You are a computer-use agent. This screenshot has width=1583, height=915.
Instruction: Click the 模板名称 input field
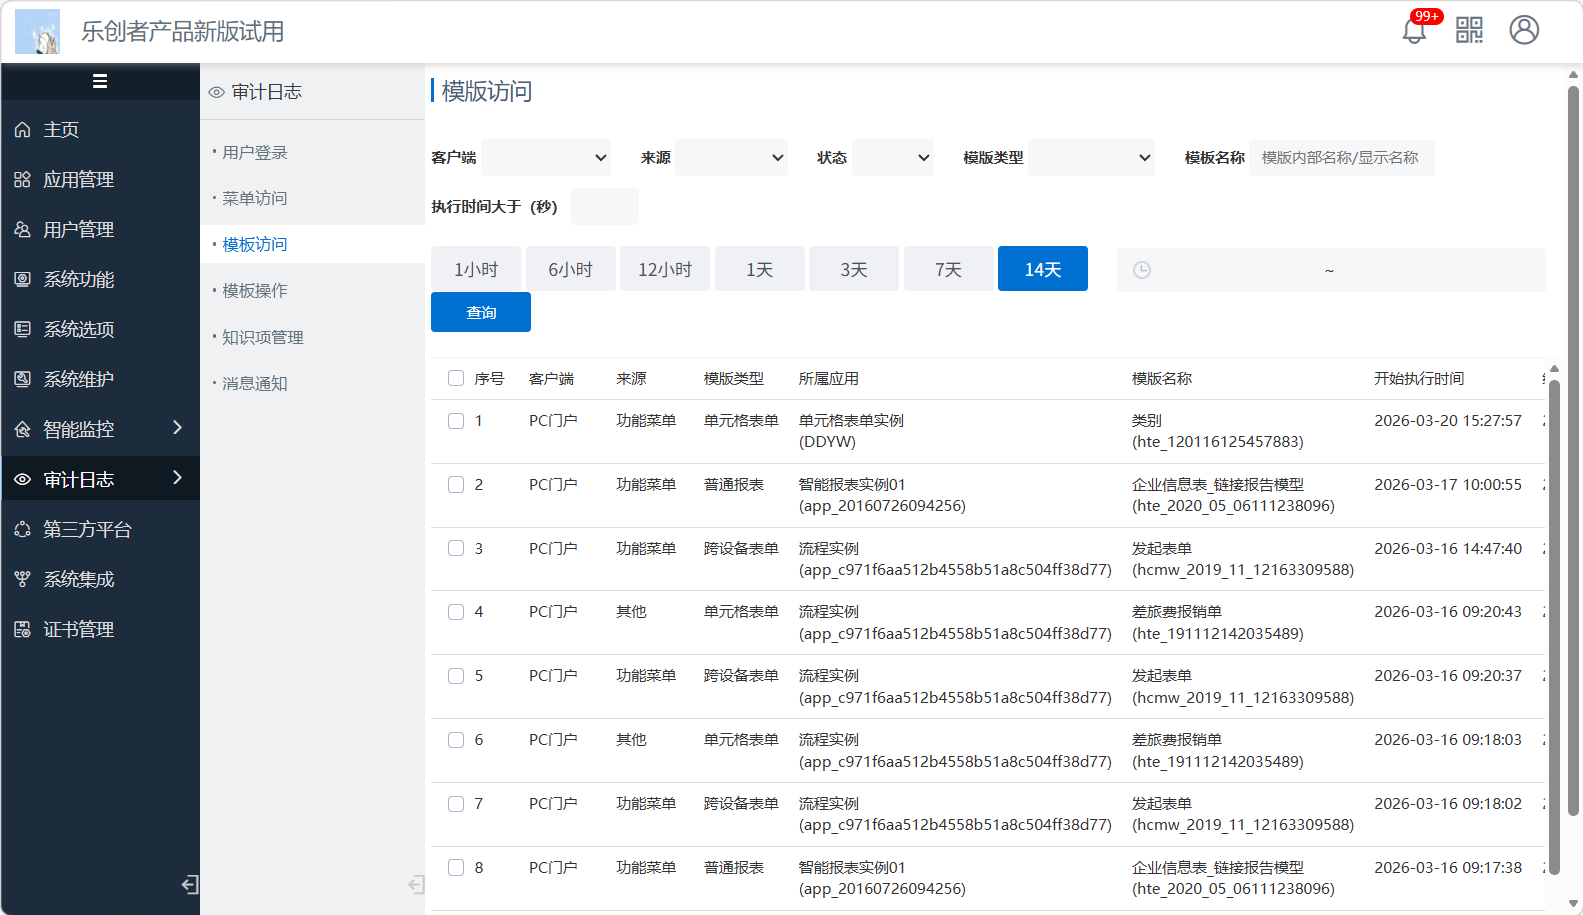(x=1341, y=158)
